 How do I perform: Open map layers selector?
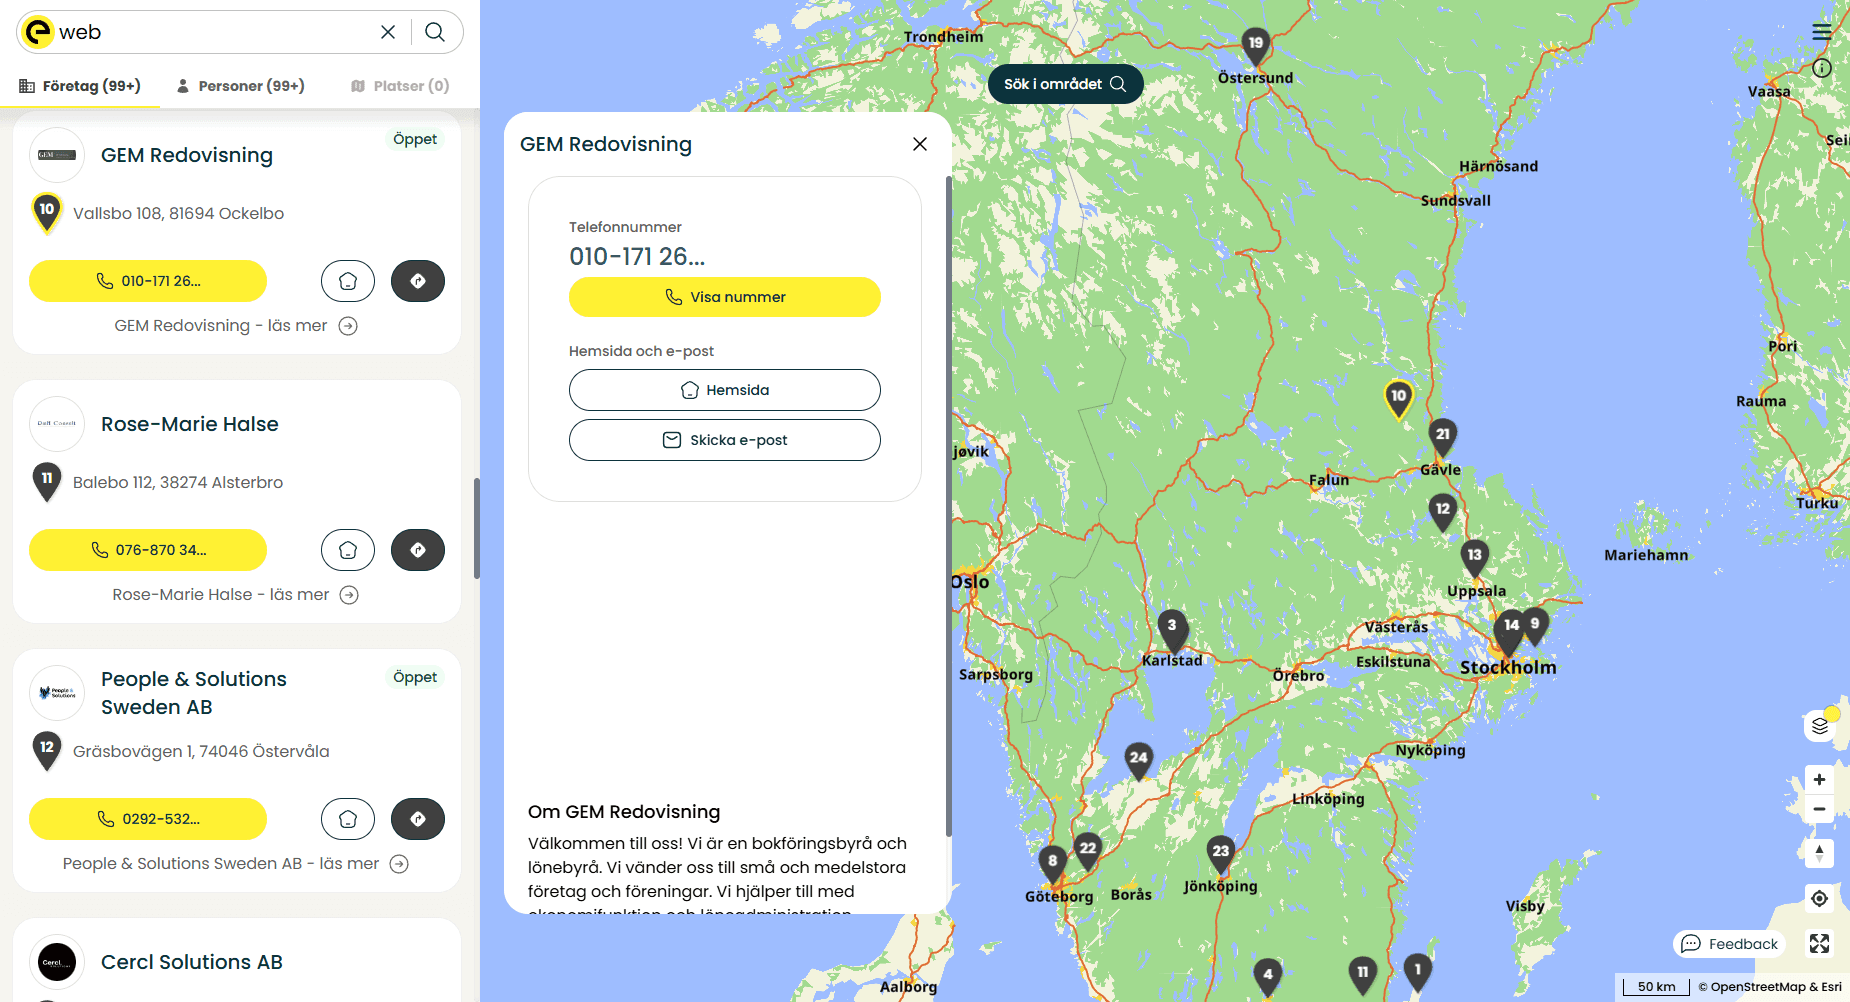[x=1820, y=726]
